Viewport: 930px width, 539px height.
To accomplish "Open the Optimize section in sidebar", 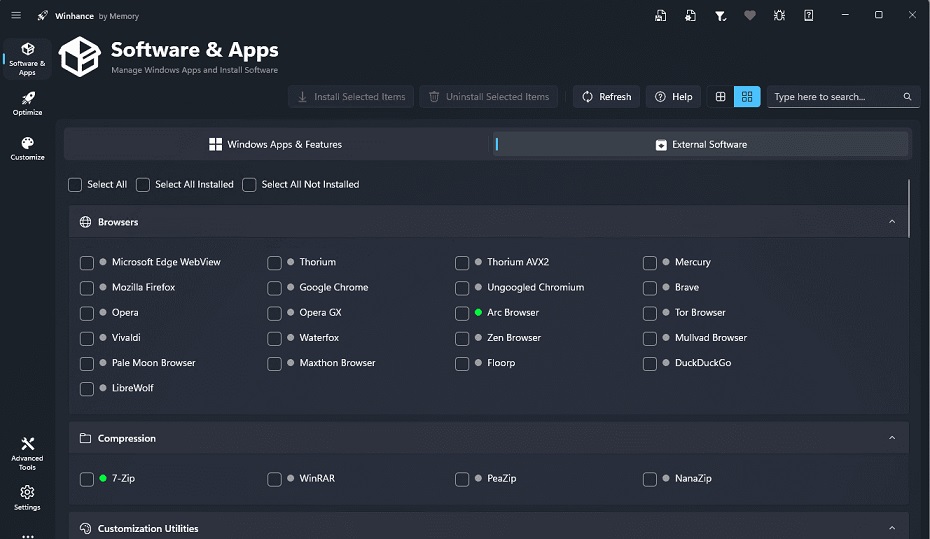I will 28,103.
